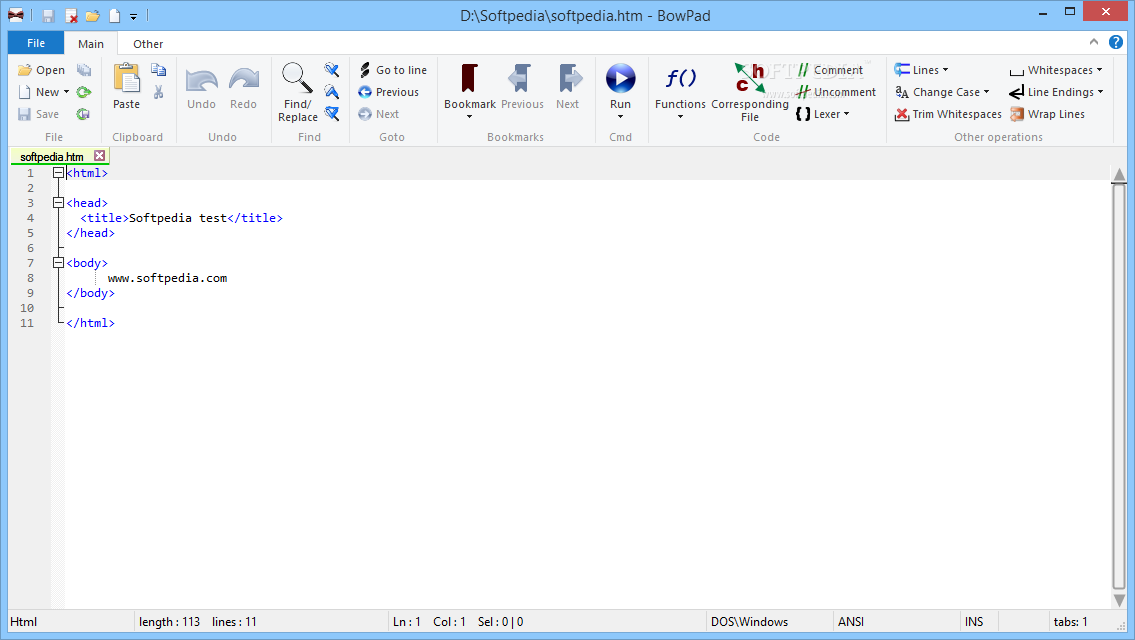1135x640 pixels.
Task: Collapse the <head> fold marker
Action: coord(59,203)
